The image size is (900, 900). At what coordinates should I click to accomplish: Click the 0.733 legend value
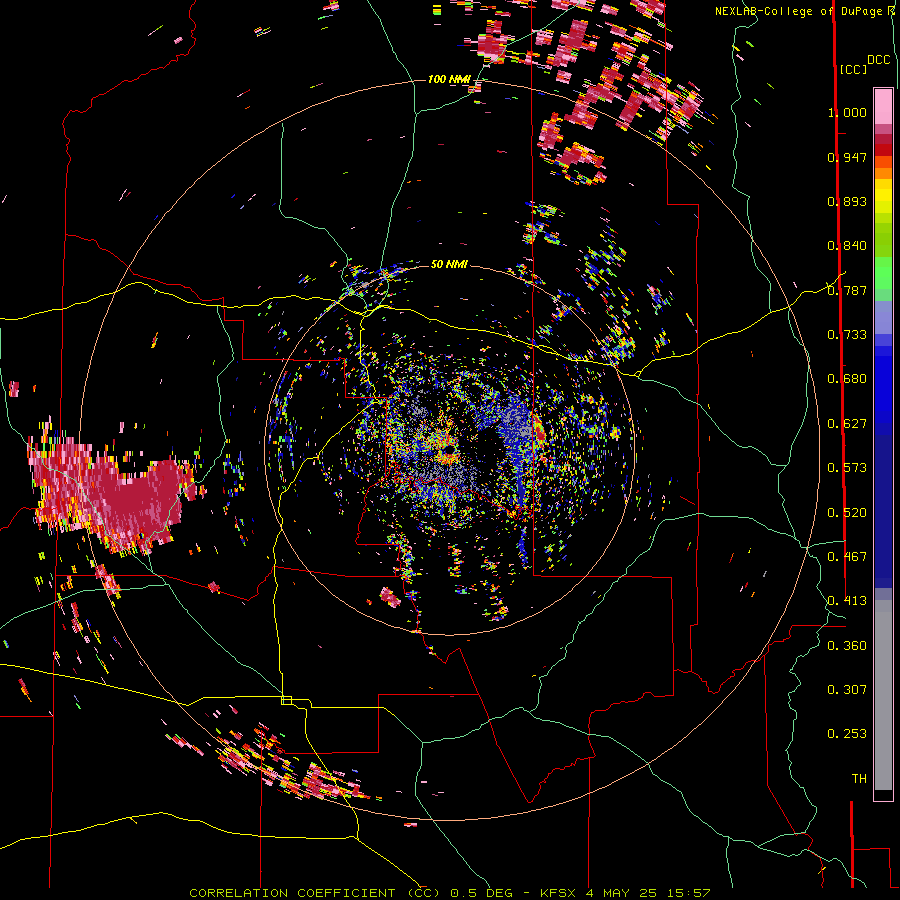[x=847, y=335]
